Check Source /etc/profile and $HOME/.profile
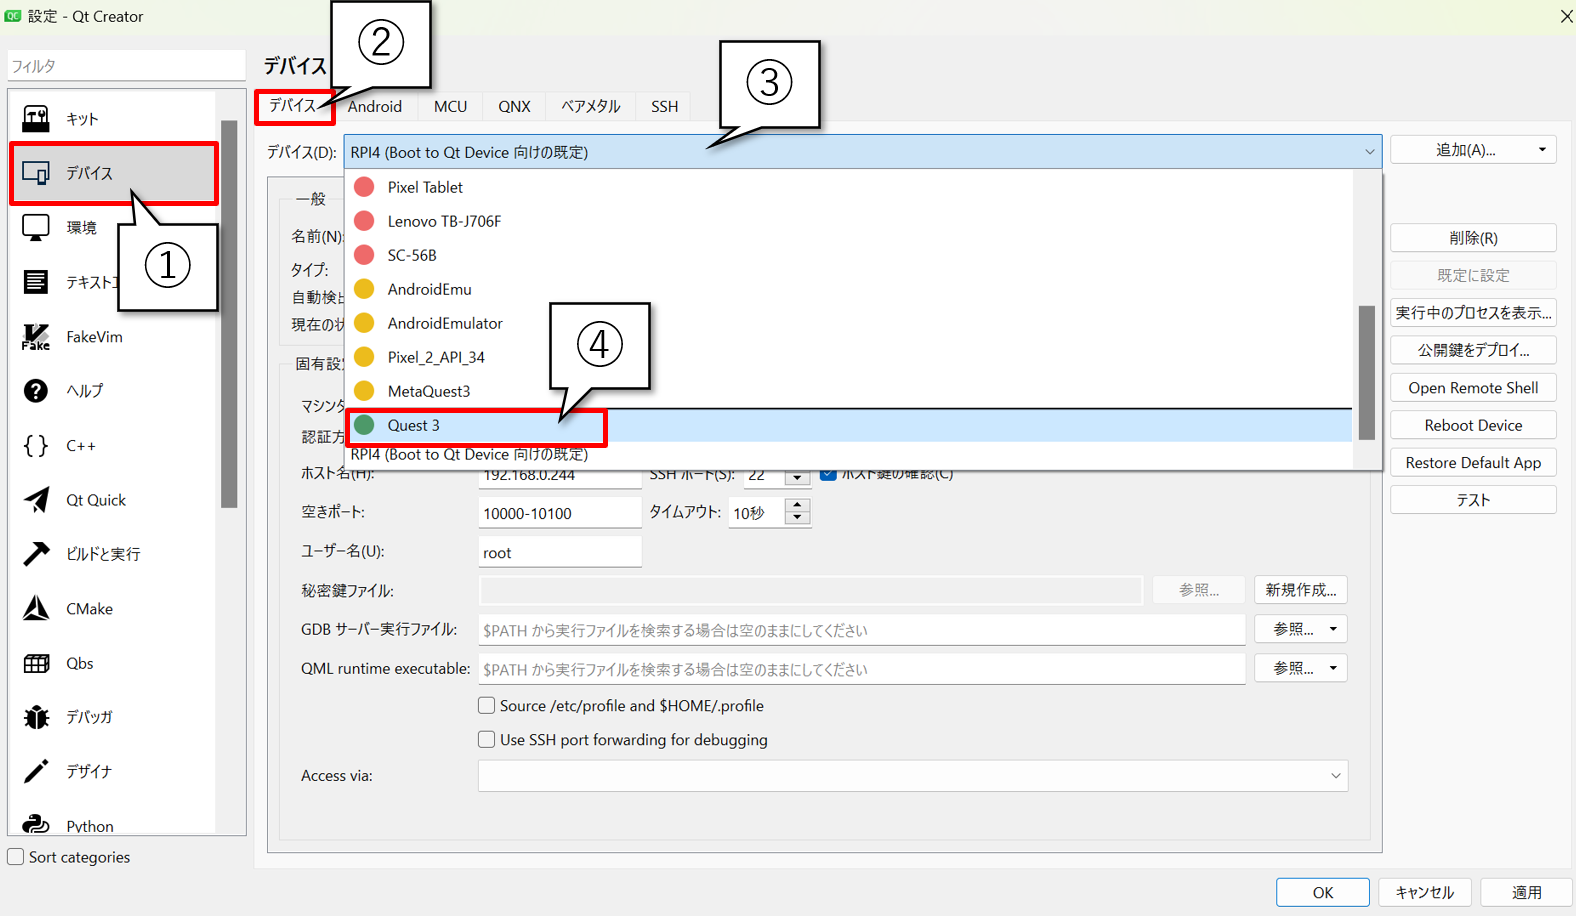1576x916 pixels. coord(487,706)
